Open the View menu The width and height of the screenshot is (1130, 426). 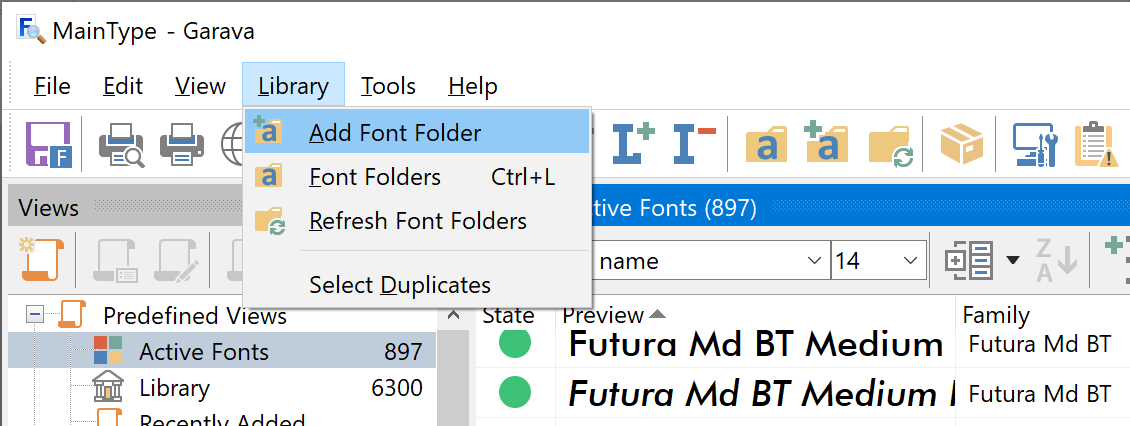200,86
